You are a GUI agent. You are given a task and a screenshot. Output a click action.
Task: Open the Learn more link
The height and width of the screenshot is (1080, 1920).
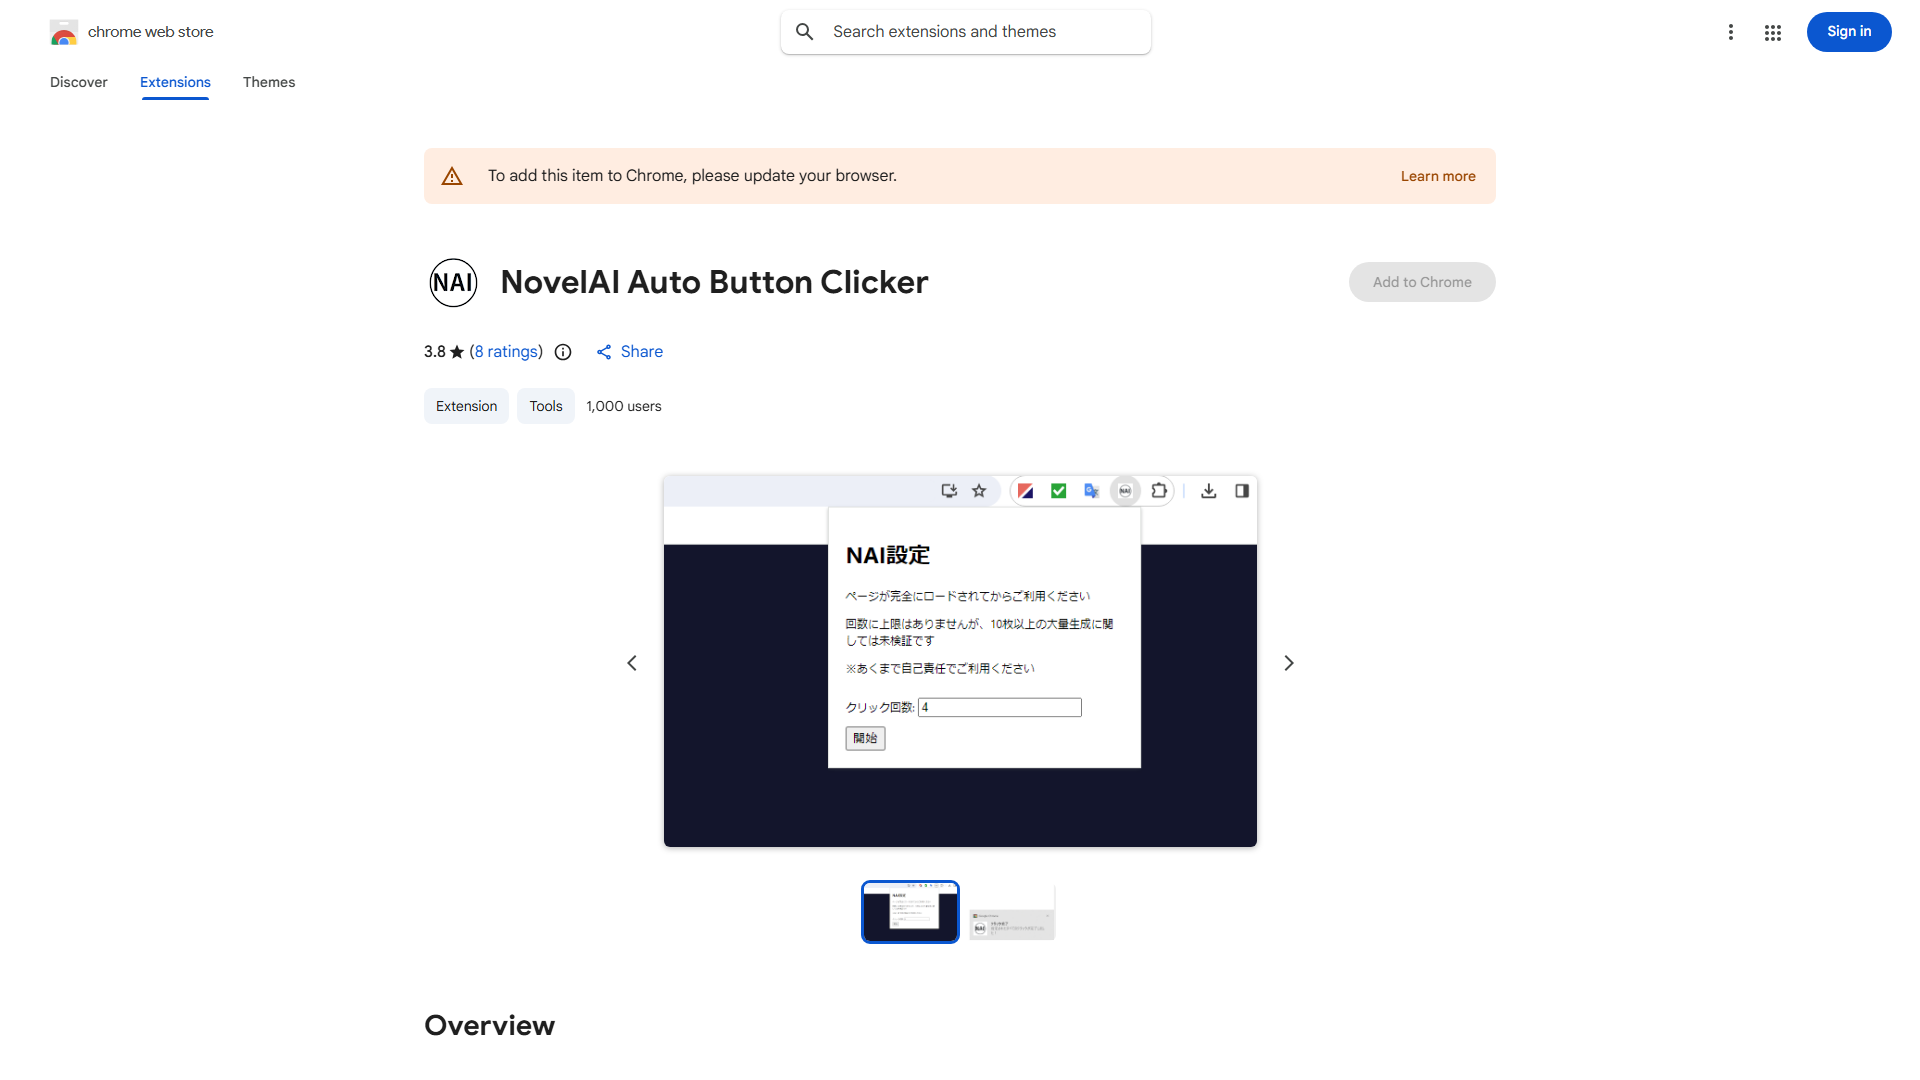pos(1438,176)
